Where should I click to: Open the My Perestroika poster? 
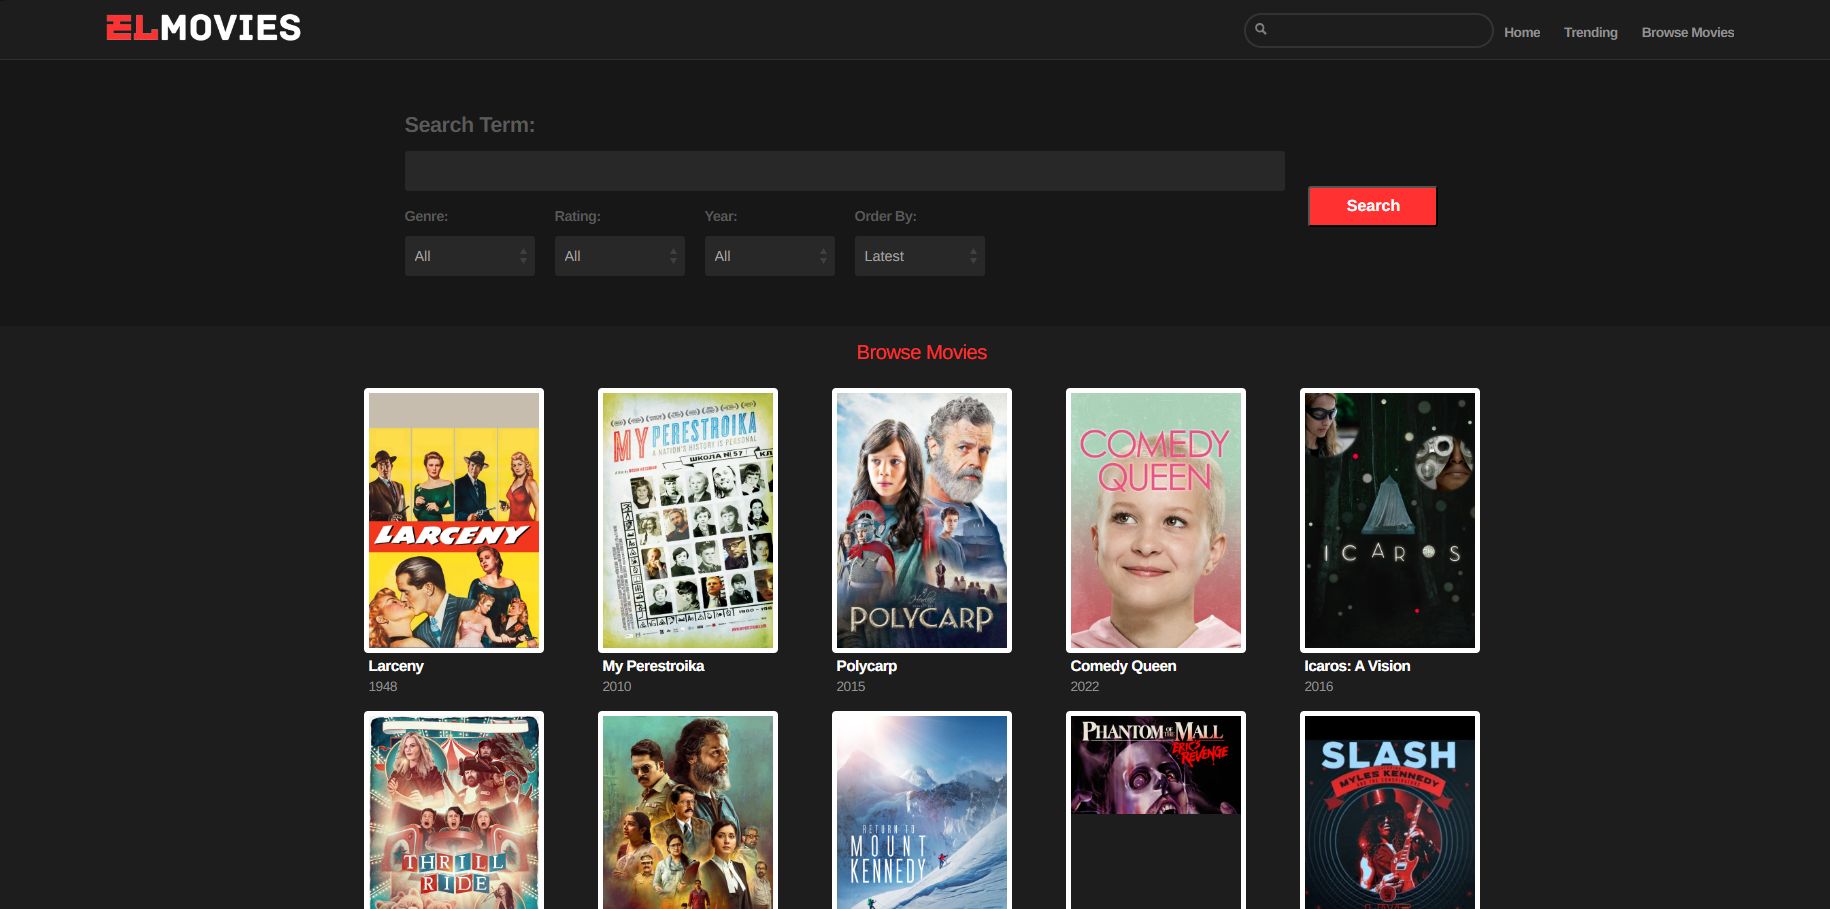[x=688, y=520]
